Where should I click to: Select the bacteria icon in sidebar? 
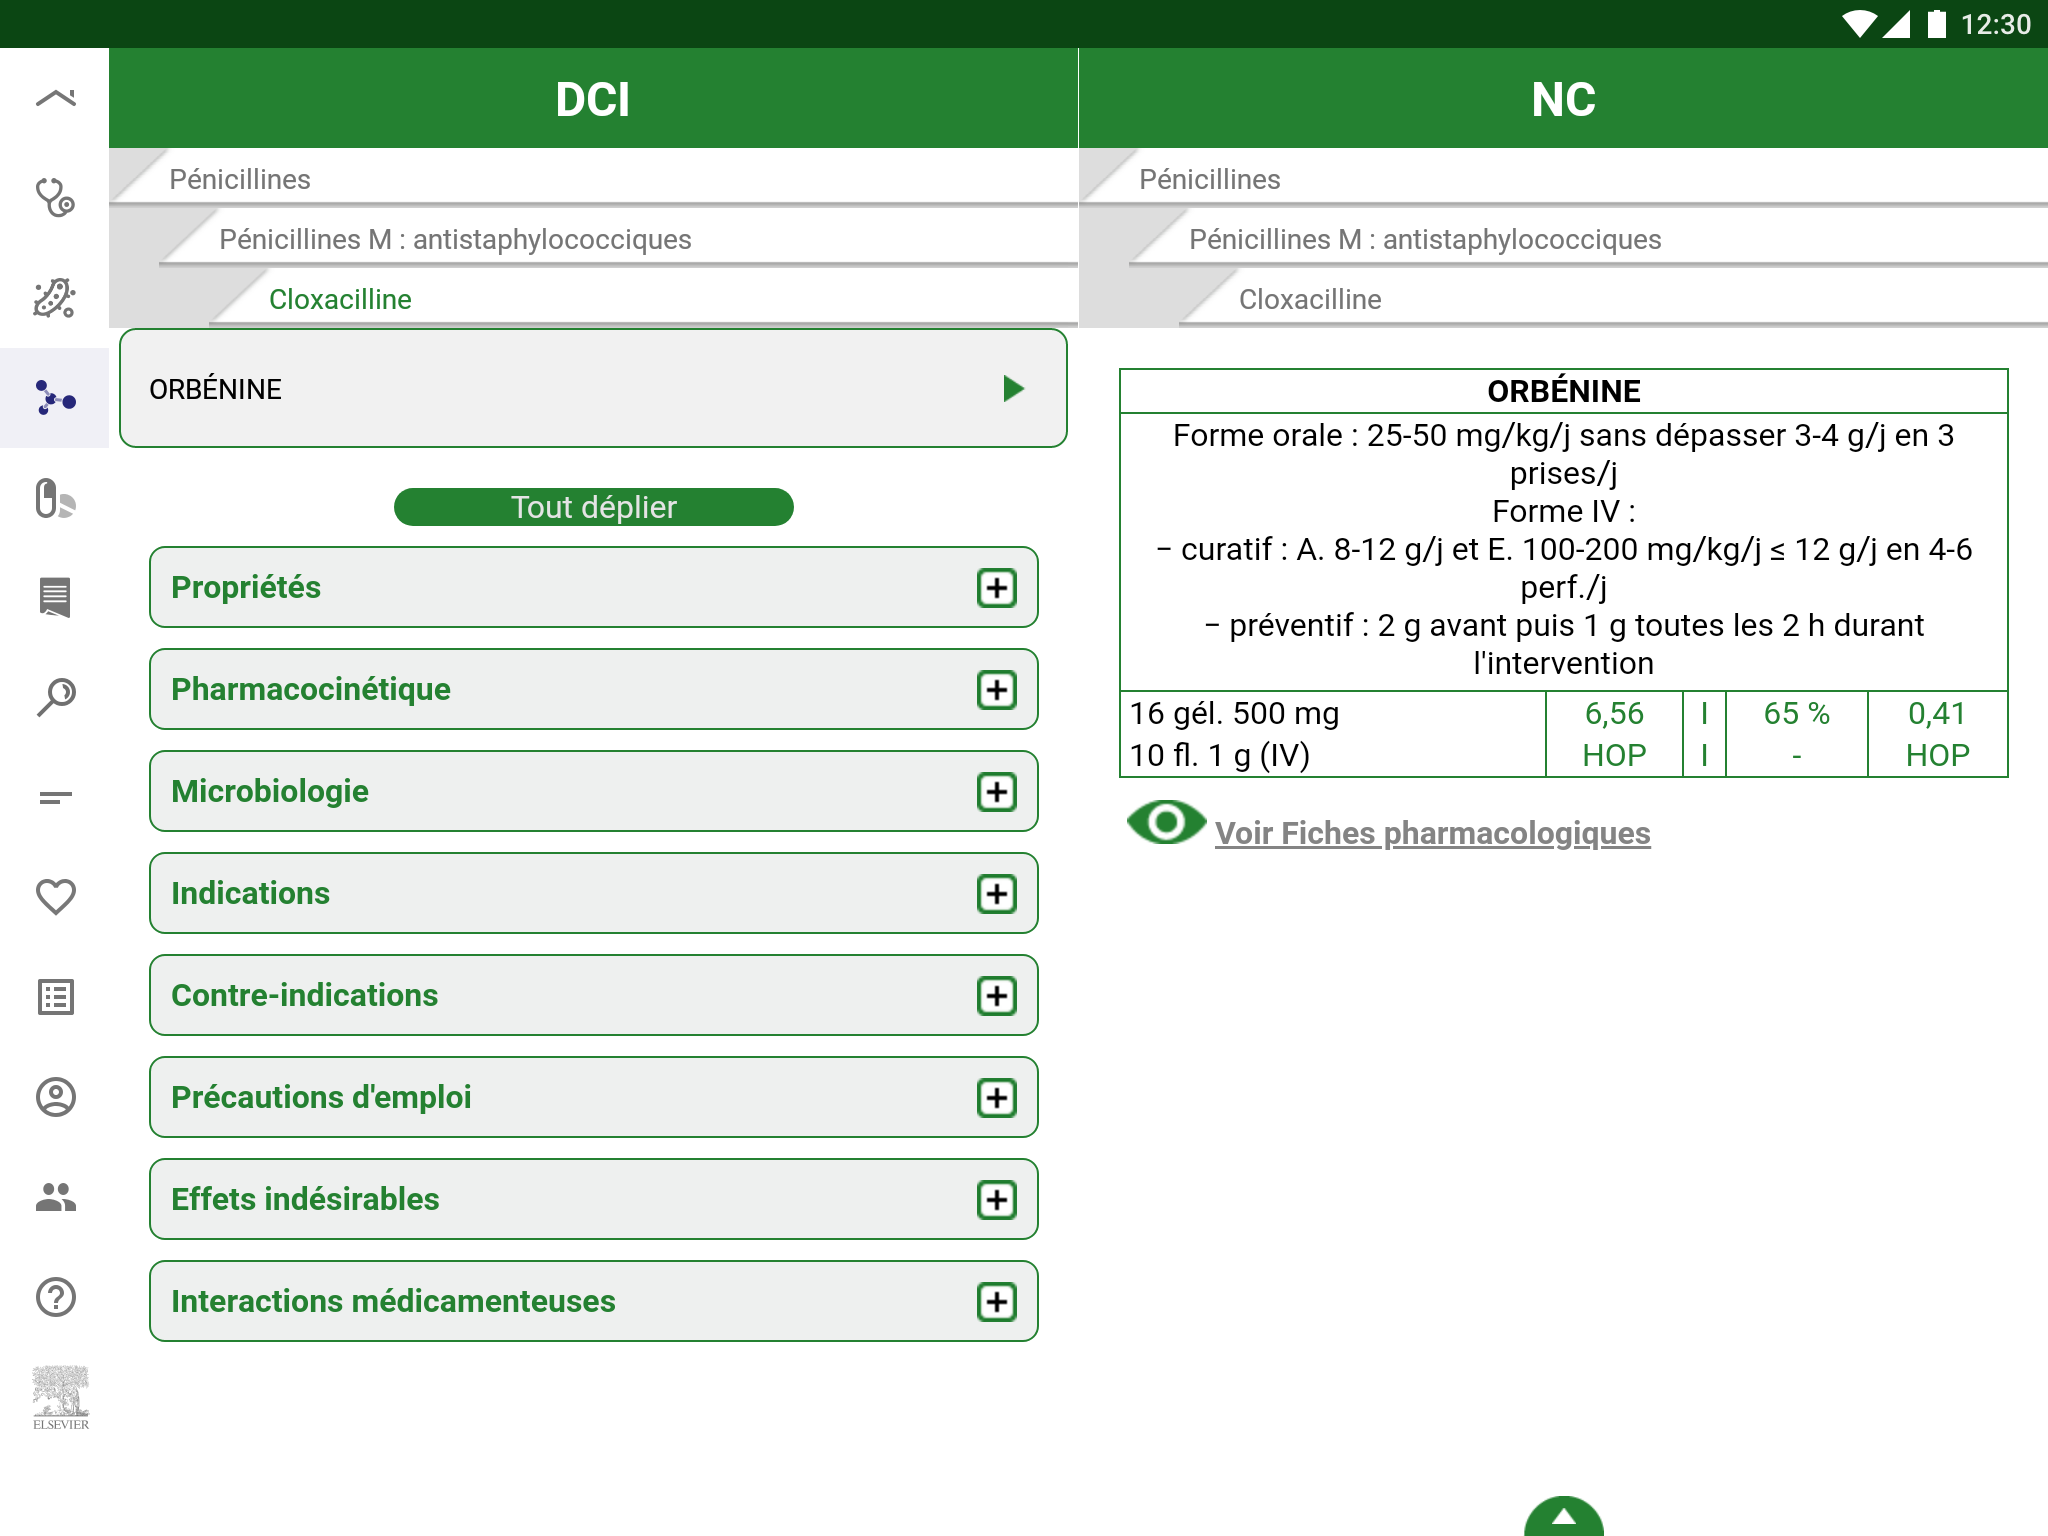click(x=55, y=298)
